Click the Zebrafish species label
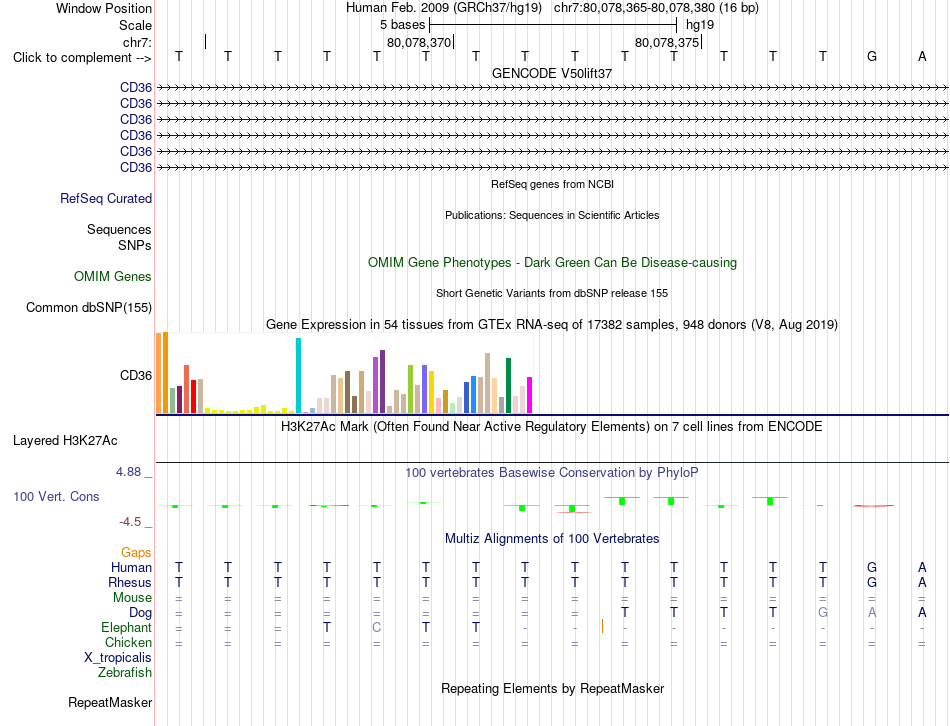Viewport: 950px width, 726px height. click(x=125, y=673)
